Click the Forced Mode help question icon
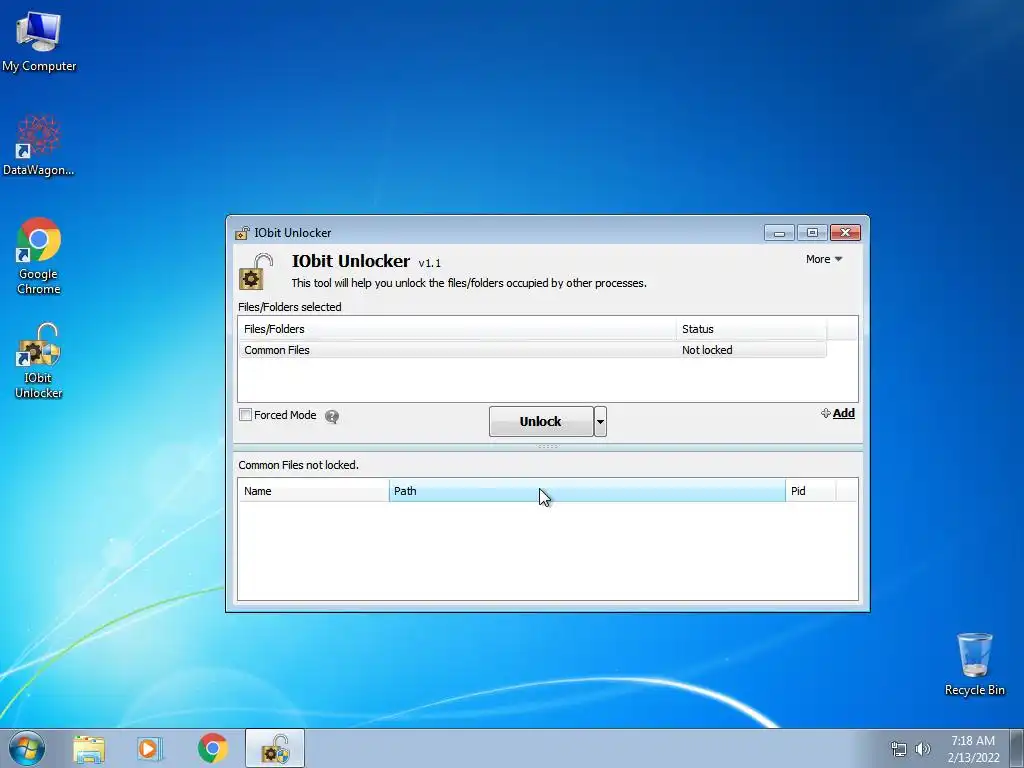 click(x=332, y=417)
